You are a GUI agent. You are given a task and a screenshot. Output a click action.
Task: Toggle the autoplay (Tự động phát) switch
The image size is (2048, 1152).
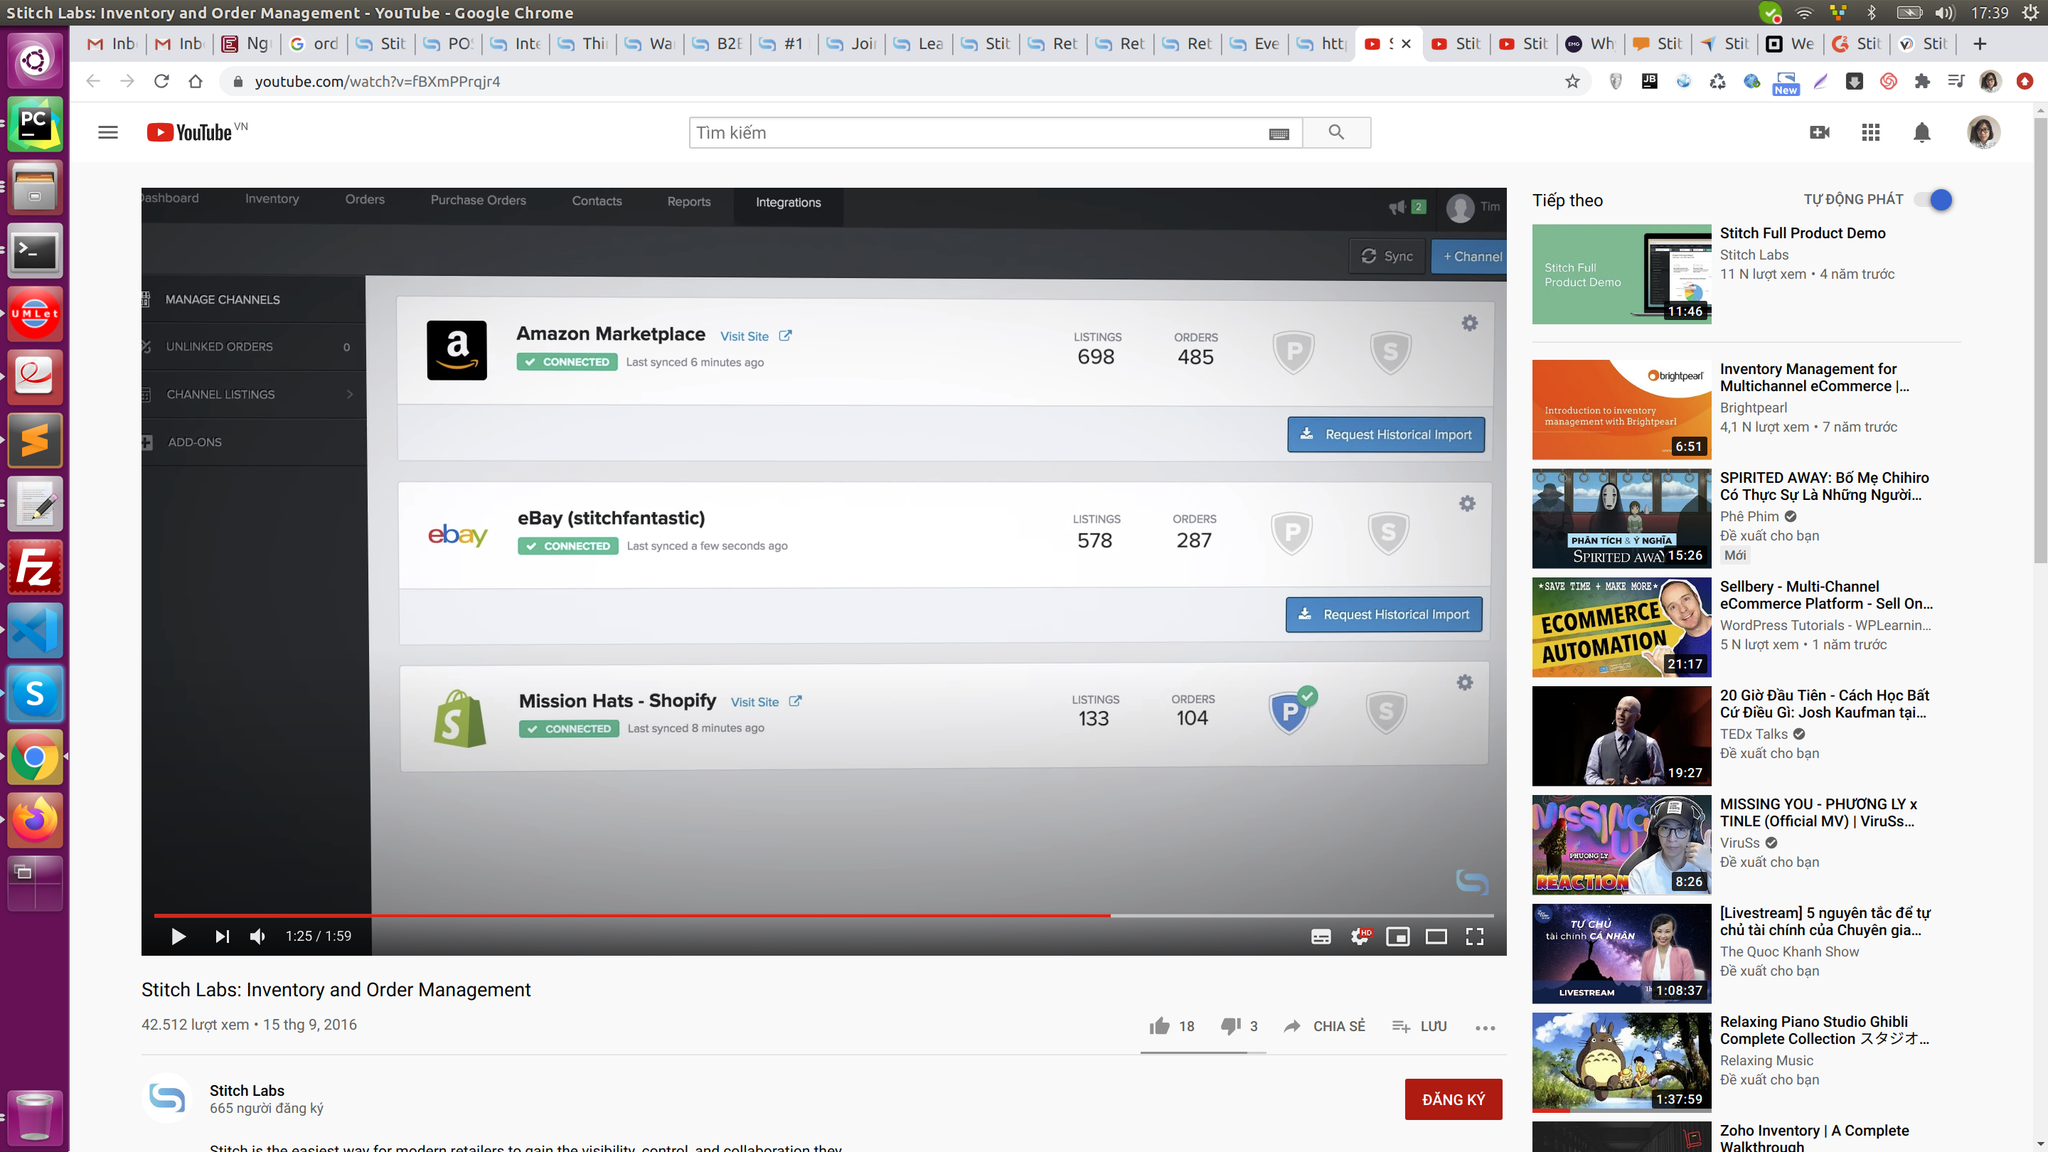[x=1939, y=200]
